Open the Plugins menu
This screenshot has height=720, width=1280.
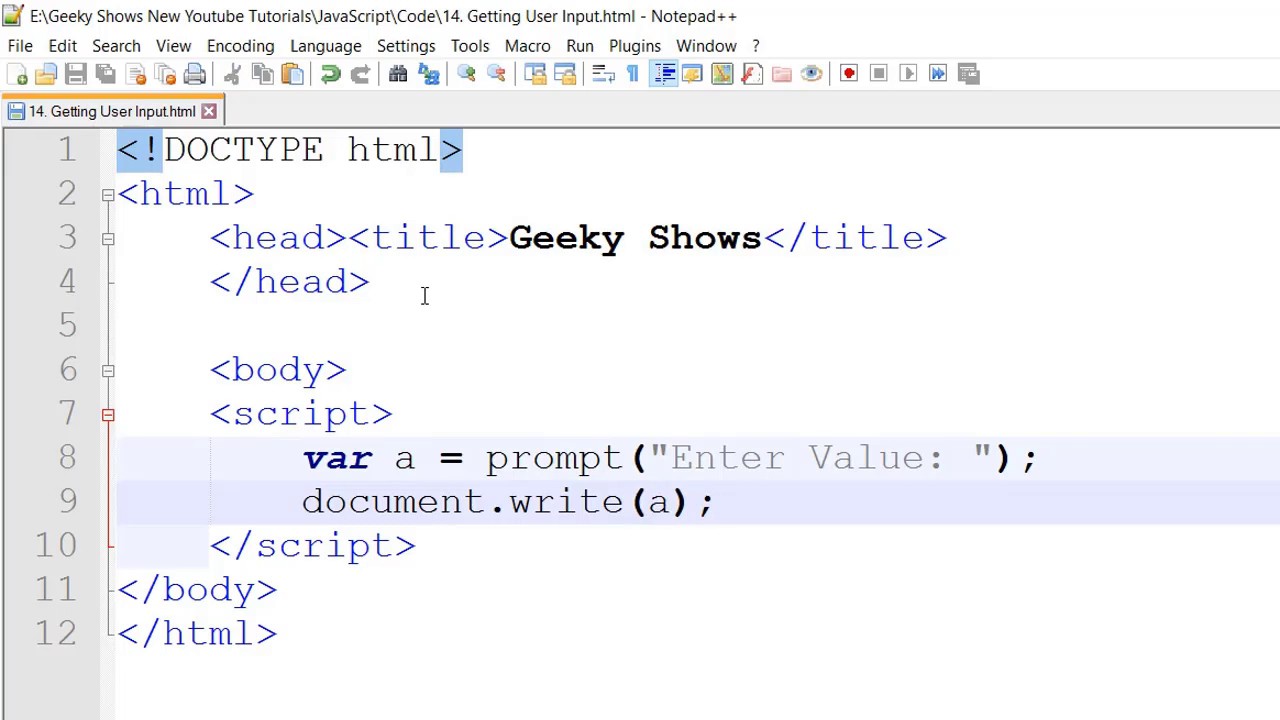point(634,46)
